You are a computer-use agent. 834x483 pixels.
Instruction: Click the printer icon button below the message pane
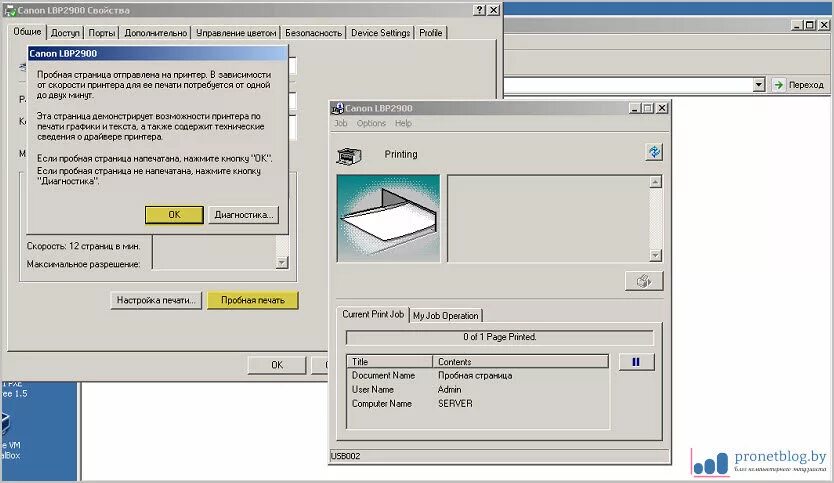(x=644, y=281)
